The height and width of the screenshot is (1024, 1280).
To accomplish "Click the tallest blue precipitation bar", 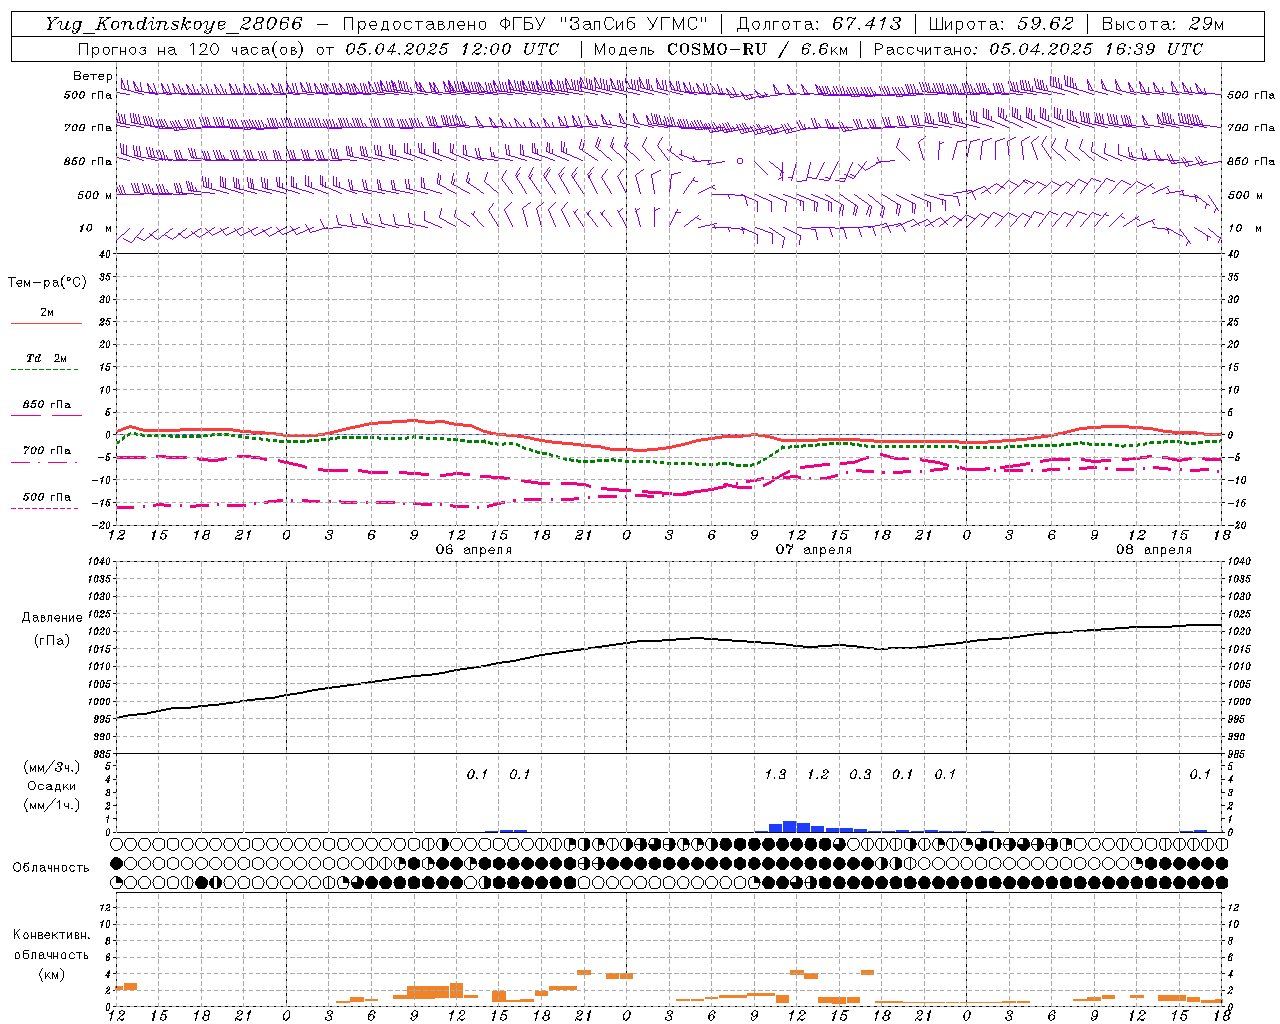I will pos(790,826).
